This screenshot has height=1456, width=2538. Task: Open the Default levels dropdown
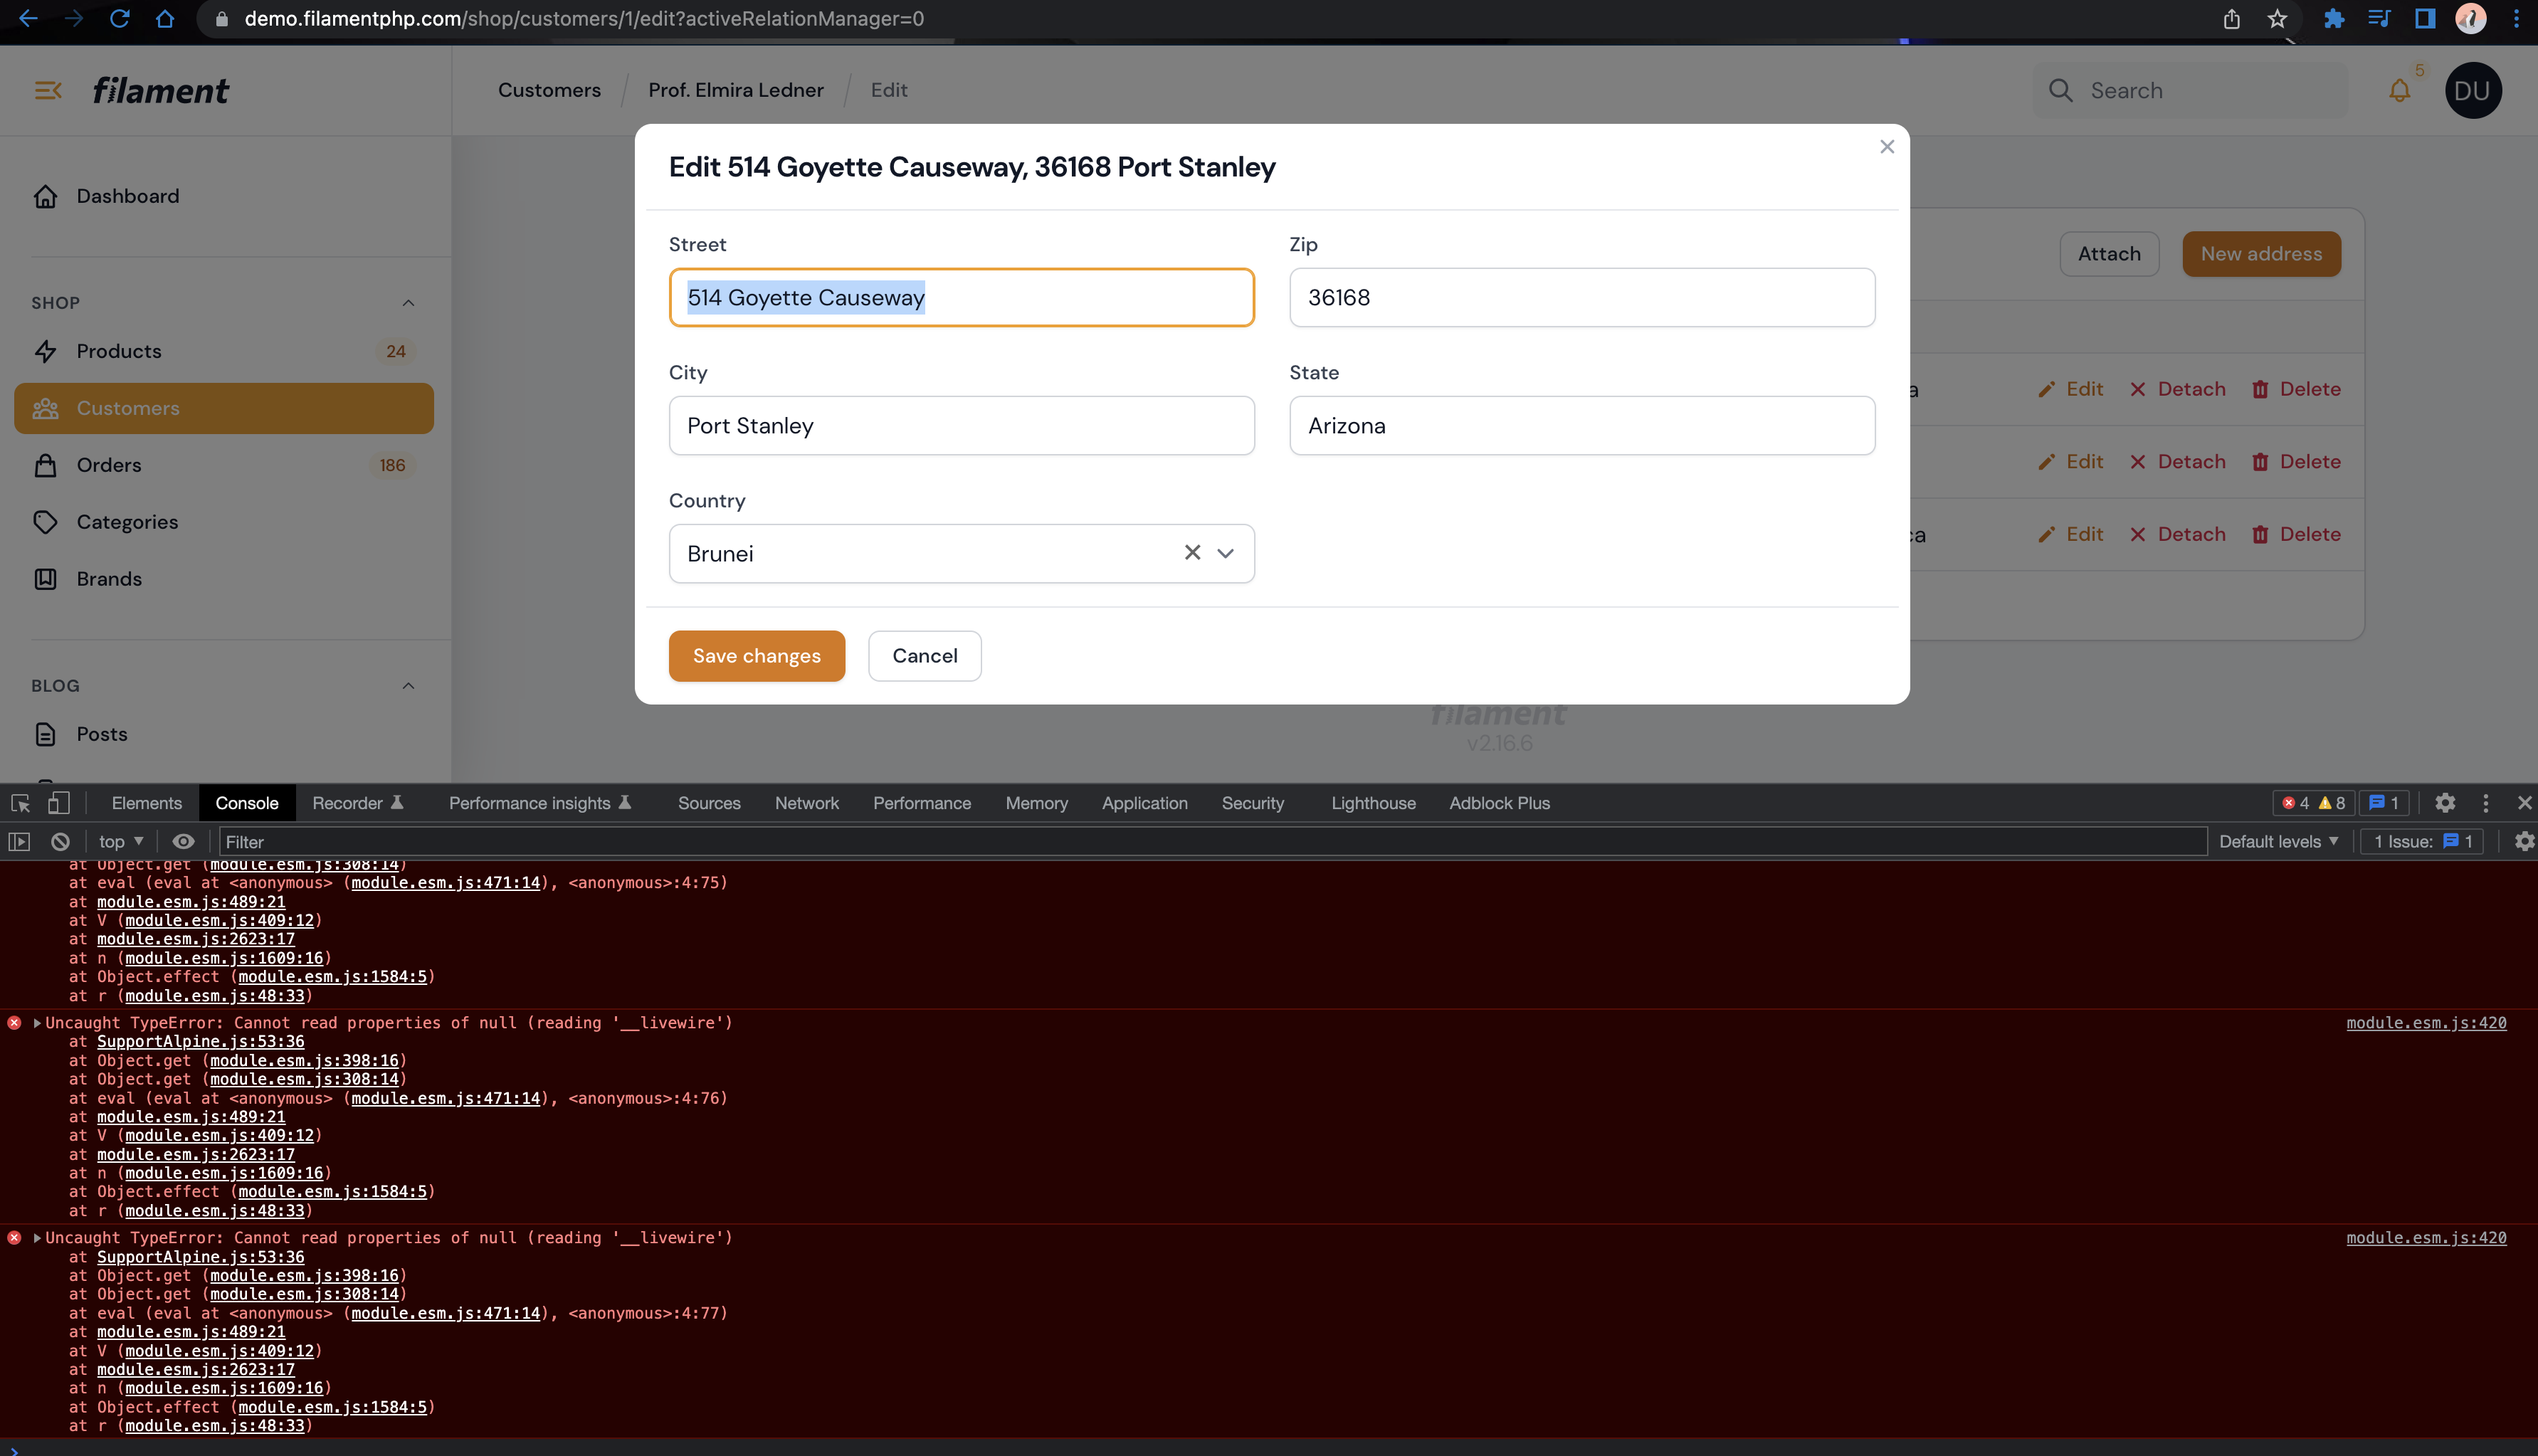coord(2278,841)
